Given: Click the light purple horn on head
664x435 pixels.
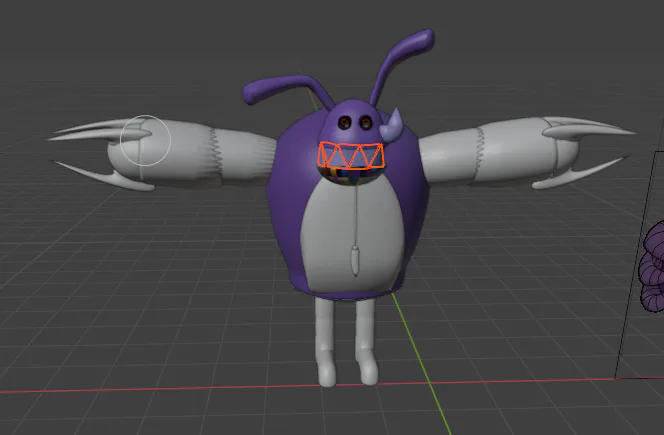Looking at the screenshot, I should 391,125.
